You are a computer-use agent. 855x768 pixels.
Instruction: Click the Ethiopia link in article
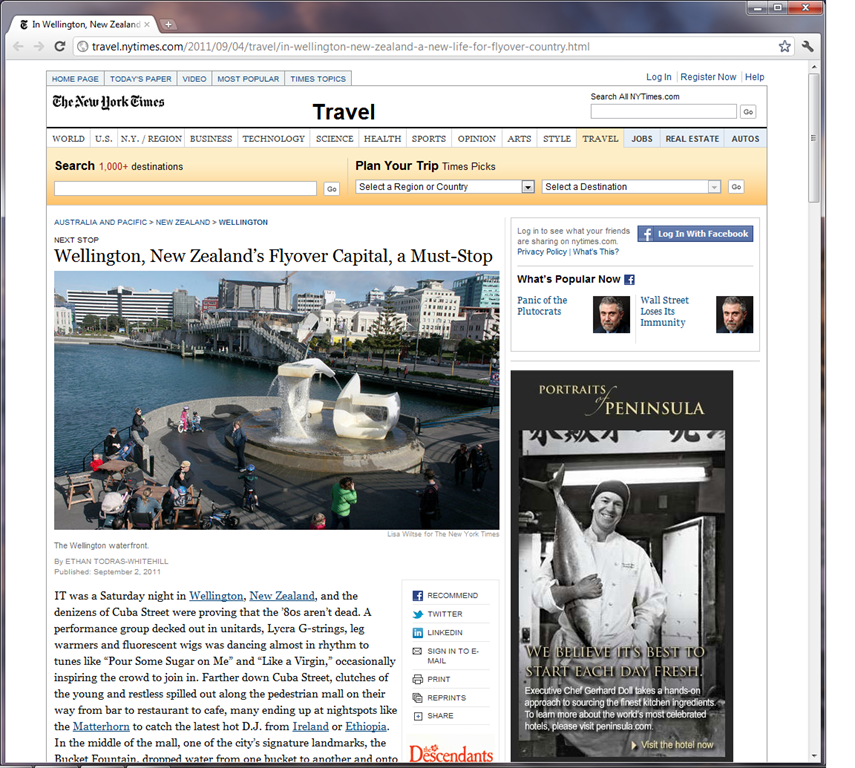point(366,727)
